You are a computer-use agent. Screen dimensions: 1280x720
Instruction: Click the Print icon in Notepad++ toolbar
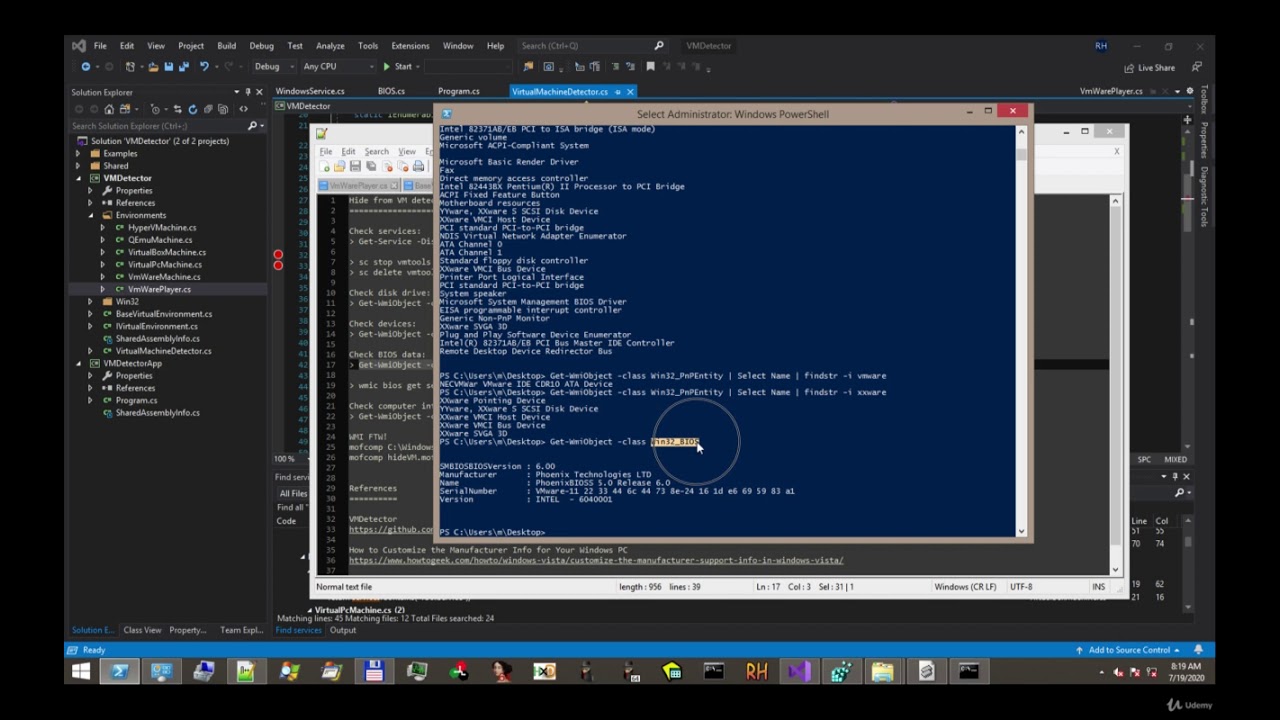tap(418, 167)
